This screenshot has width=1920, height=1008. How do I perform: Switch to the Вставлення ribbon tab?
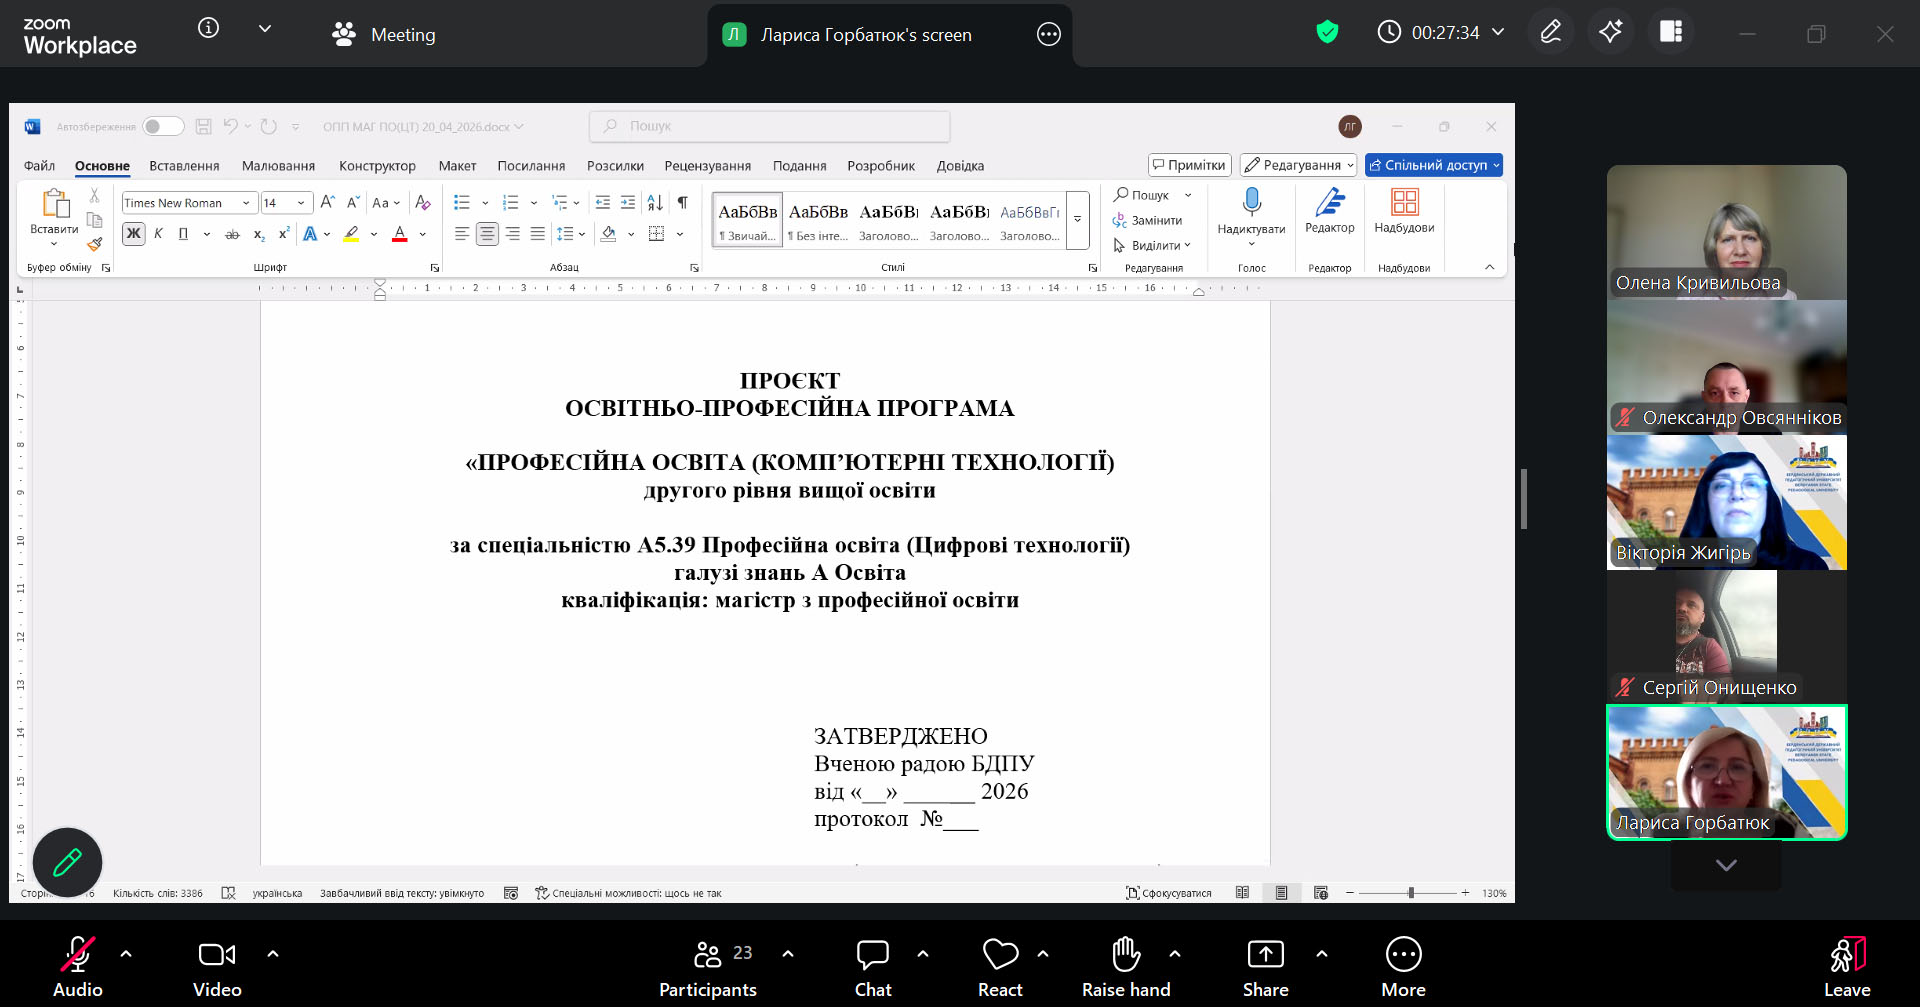184,166
